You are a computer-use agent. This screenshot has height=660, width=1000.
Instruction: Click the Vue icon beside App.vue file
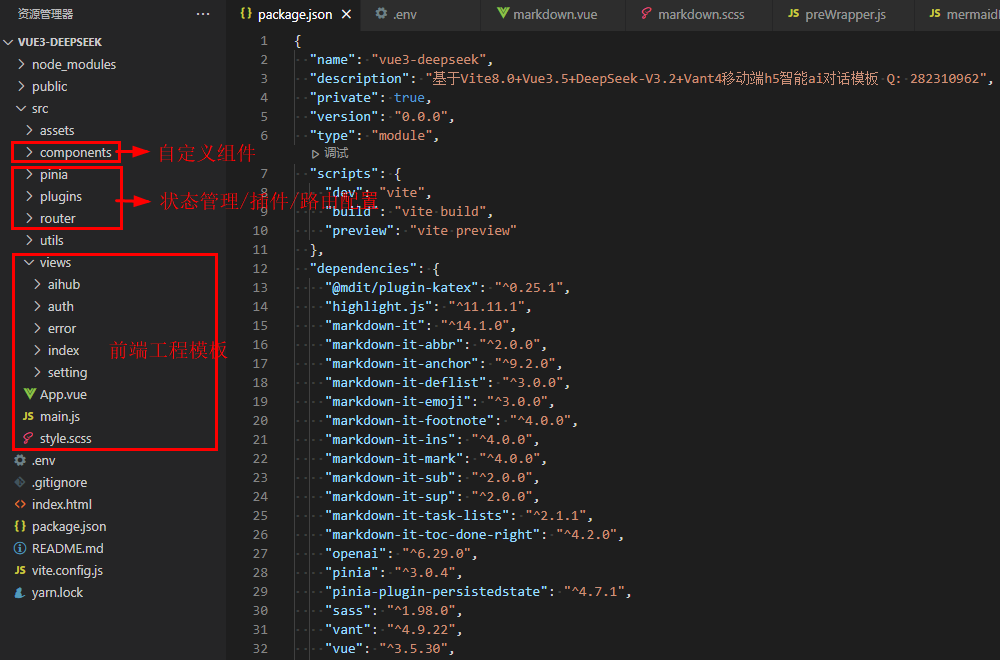29,394
